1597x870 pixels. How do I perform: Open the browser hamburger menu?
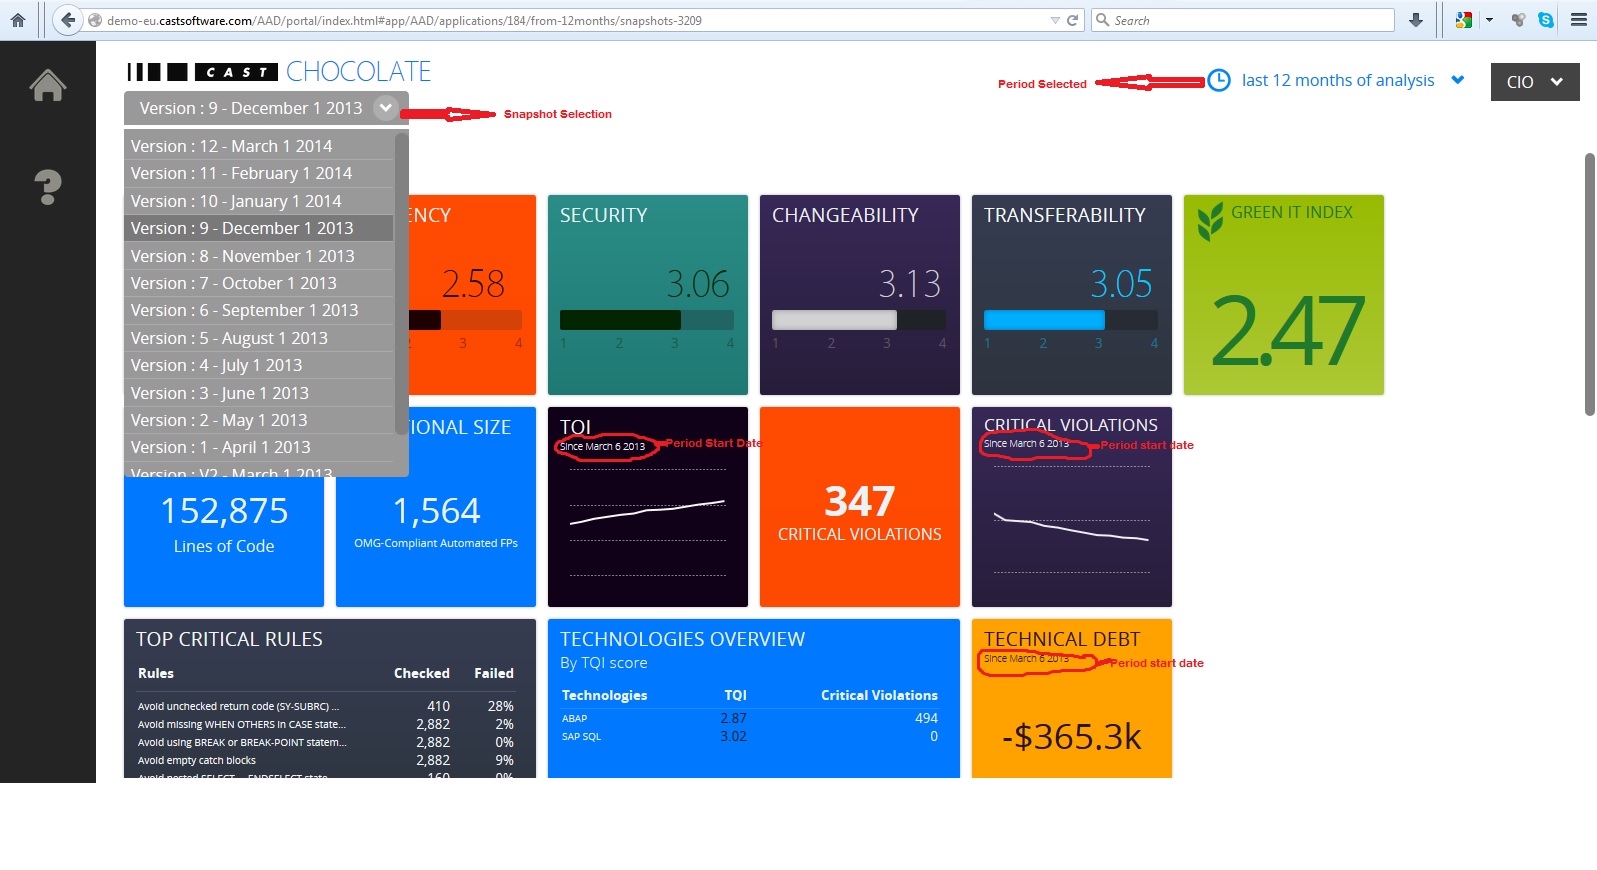[x=1579, y=20]
